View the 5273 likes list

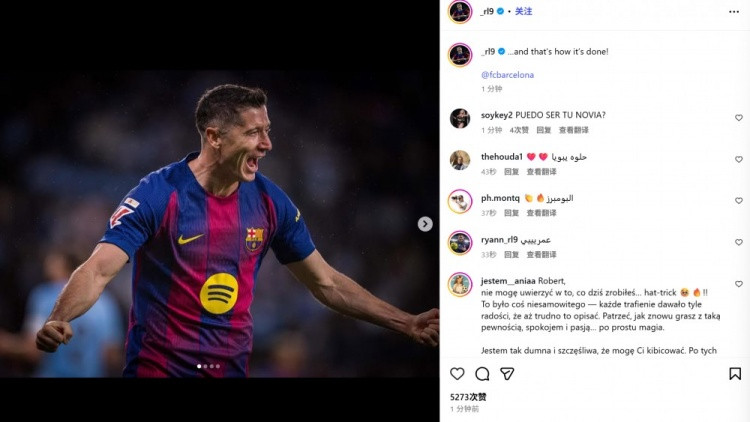(467, 397)
